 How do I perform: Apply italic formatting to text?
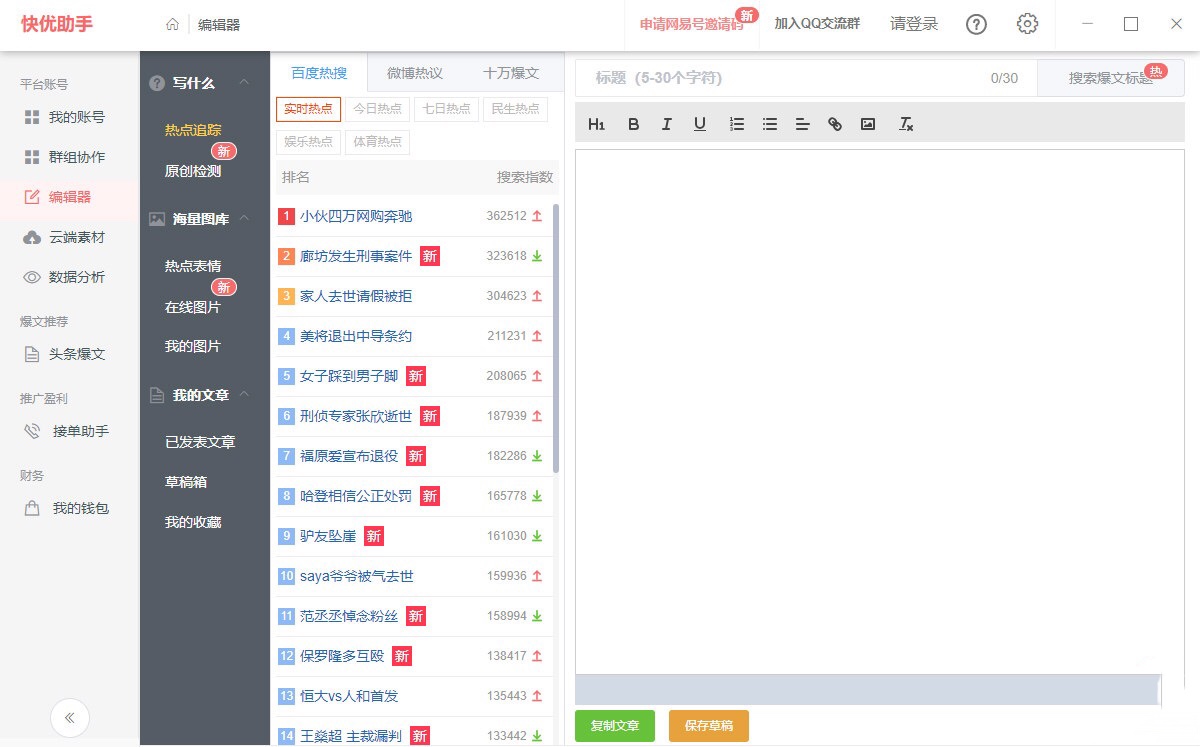pos(666,124)
